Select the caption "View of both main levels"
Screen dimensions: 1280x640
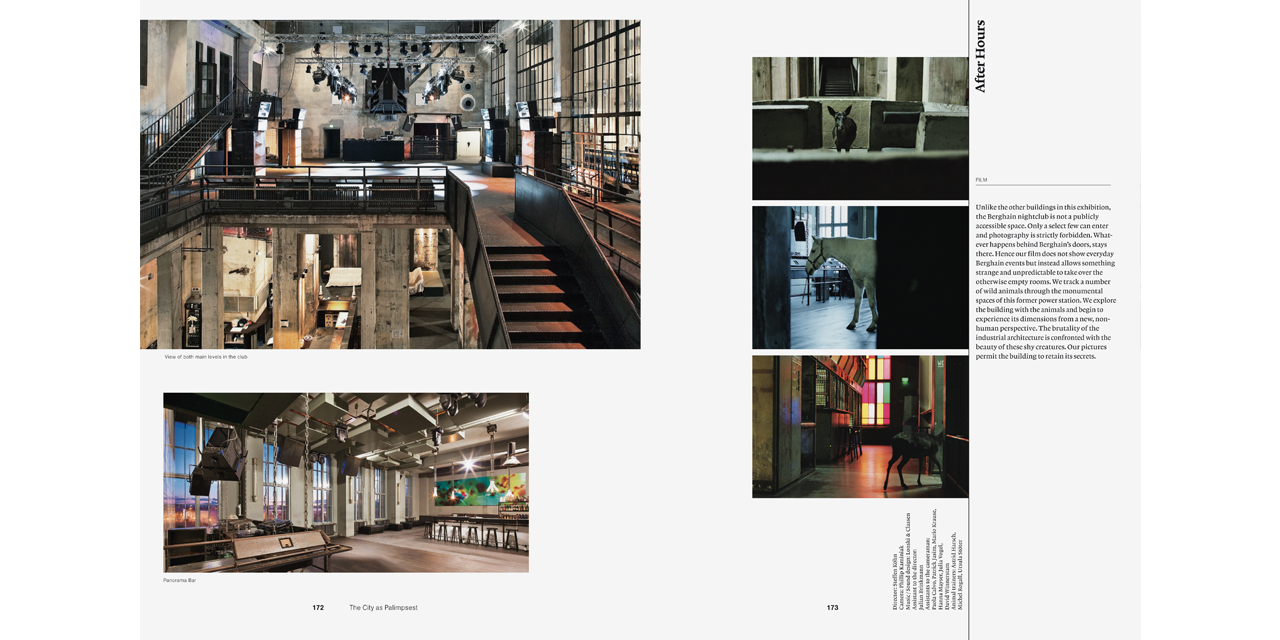(x=206, y=357)
